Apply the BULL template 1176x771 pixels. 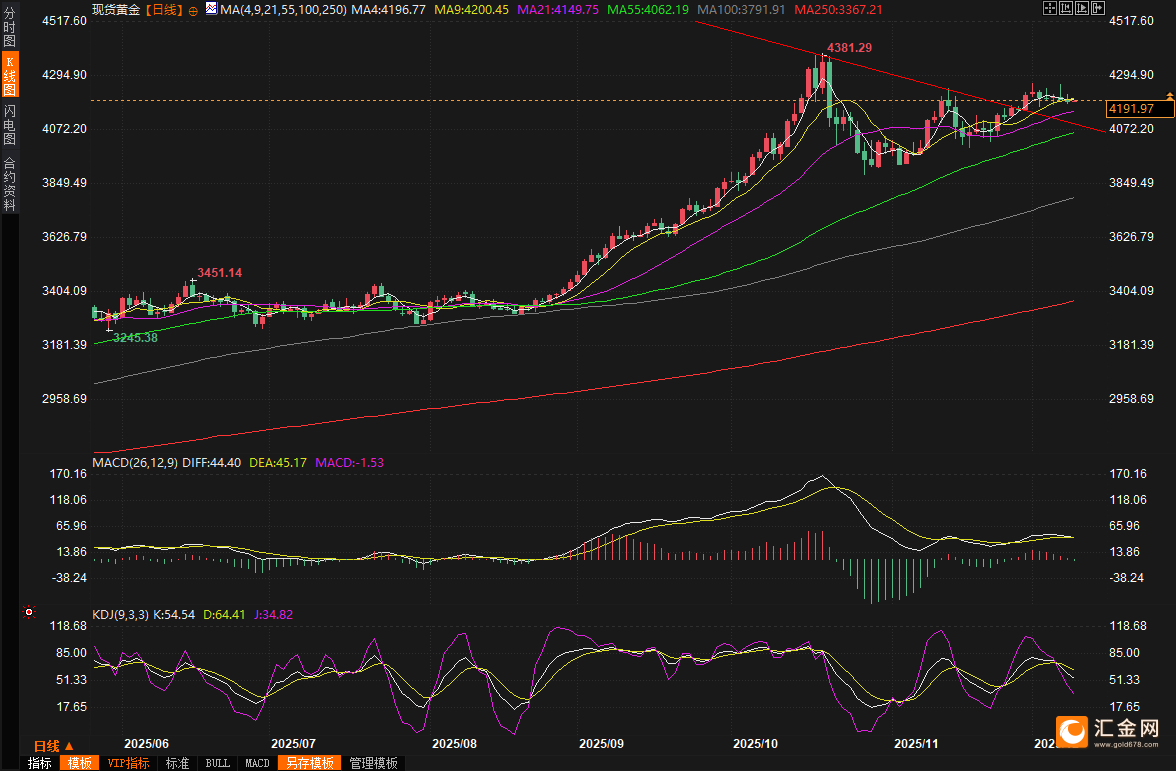click(x=218, y=763)
